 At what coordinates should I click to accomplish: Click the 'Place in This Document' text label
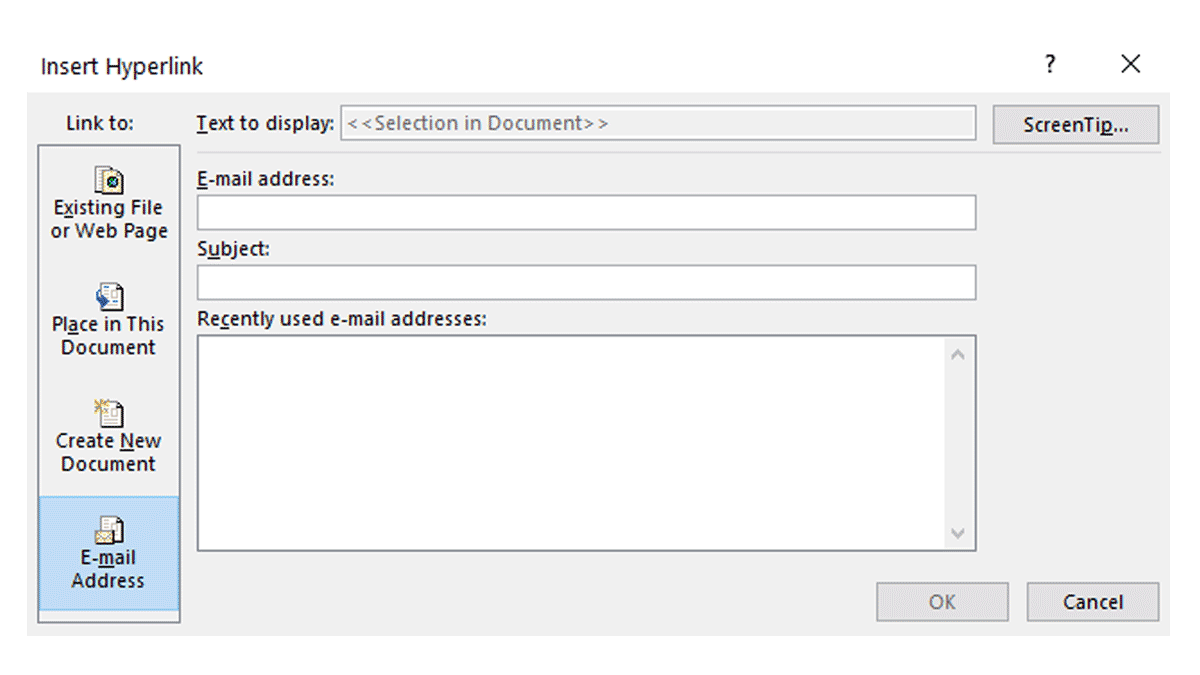click(x=108, y=336)
